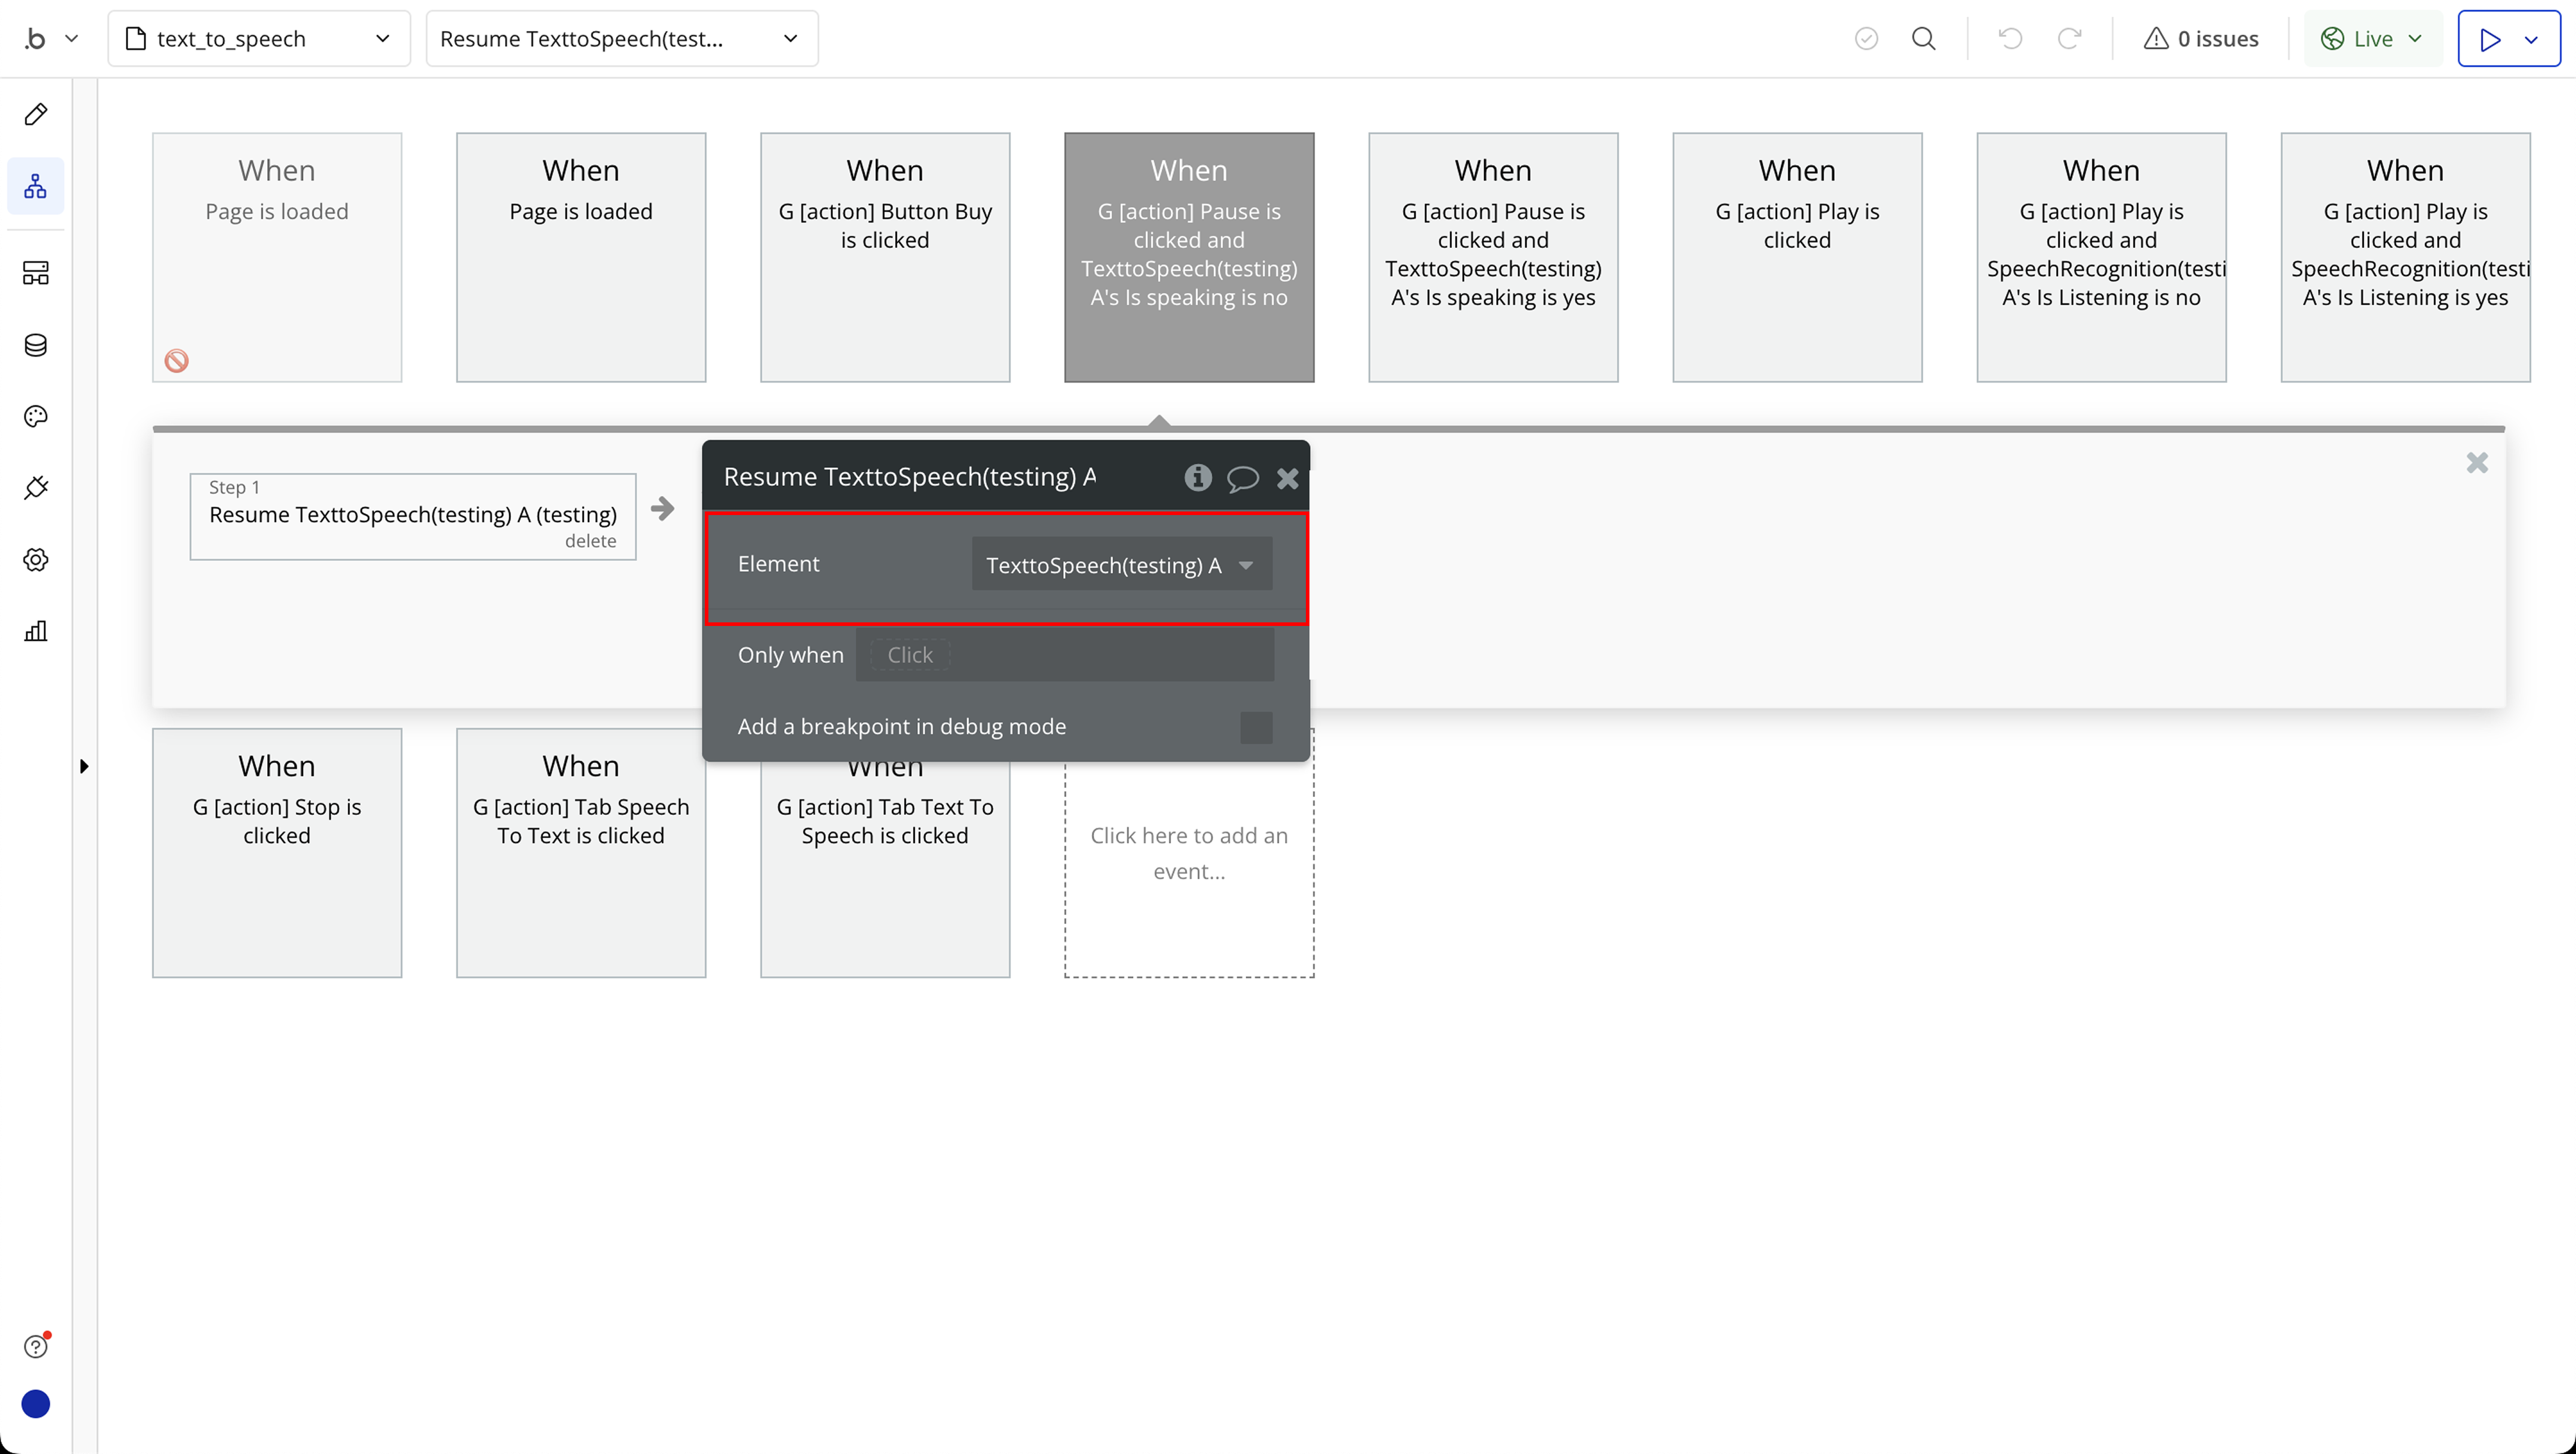Click the Only when condition field
This screenshot has height=1454, width=2576.
[1064, 655]
